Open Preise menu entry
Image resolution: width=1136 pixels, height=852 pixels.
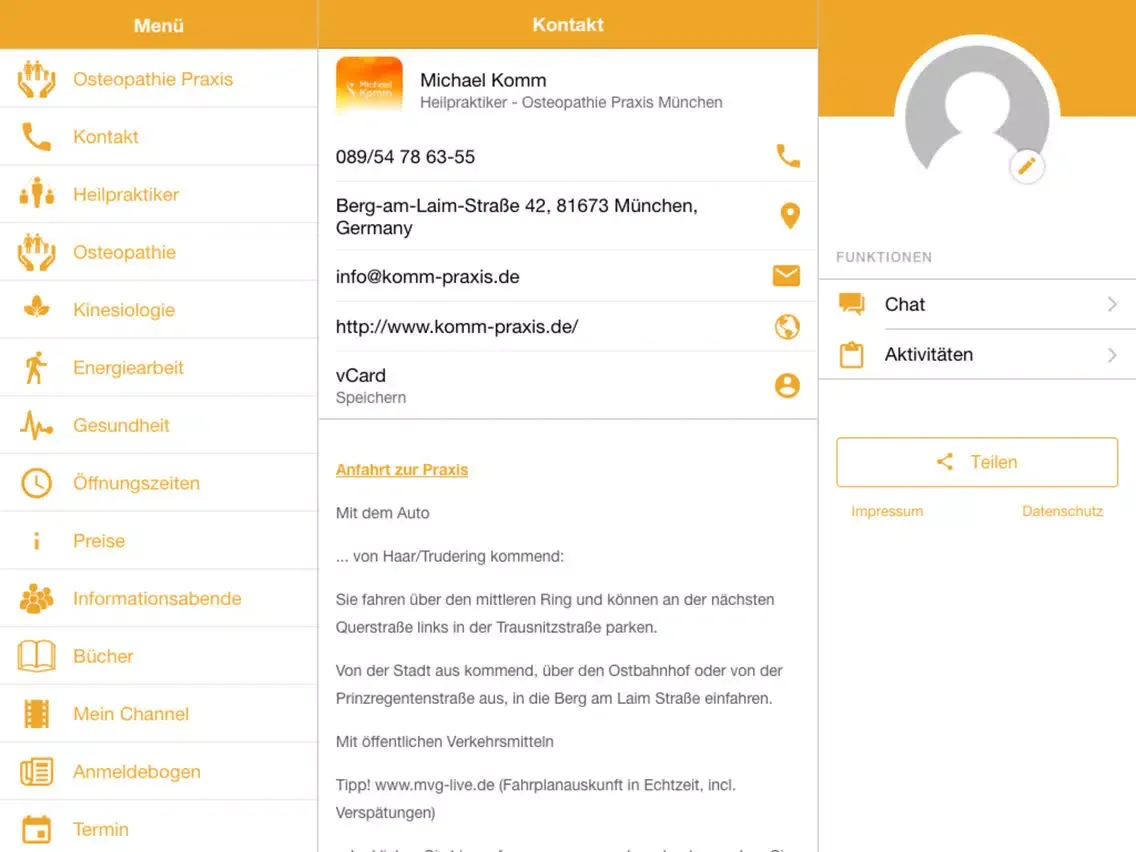(x=159, y=540)
